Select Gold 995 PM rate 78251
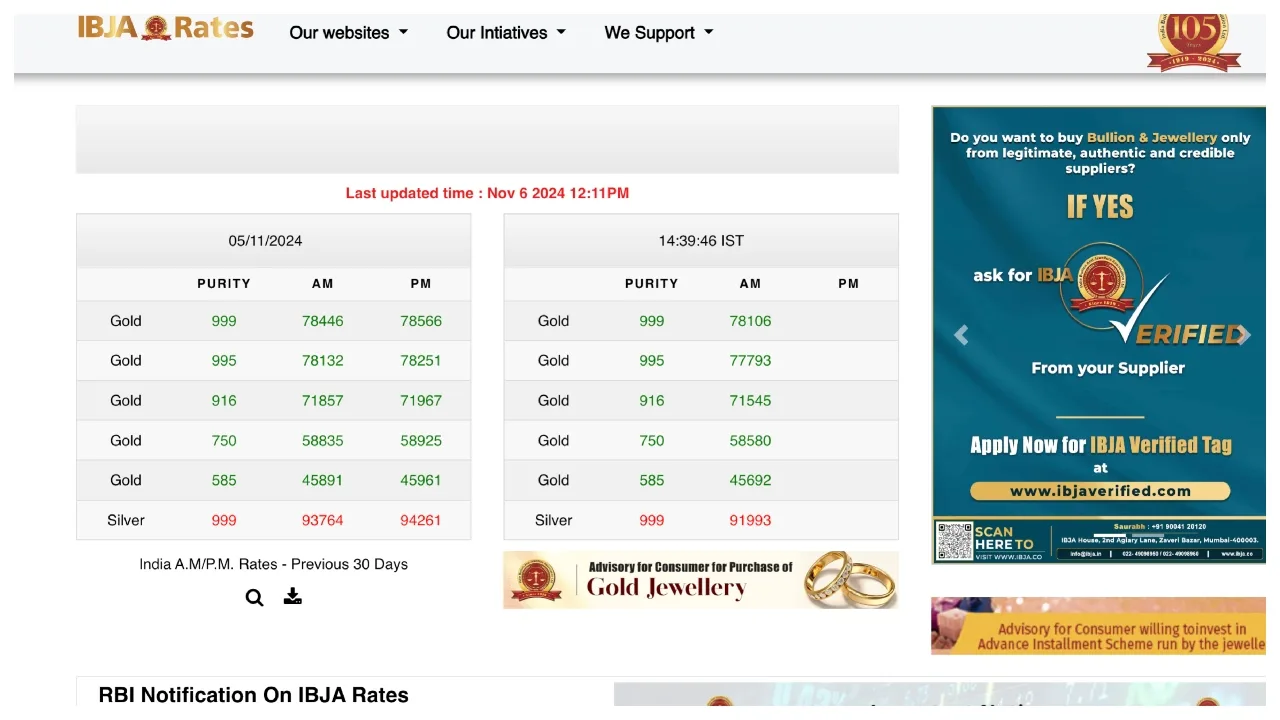The image size is (1280, 720). (421, 361)
